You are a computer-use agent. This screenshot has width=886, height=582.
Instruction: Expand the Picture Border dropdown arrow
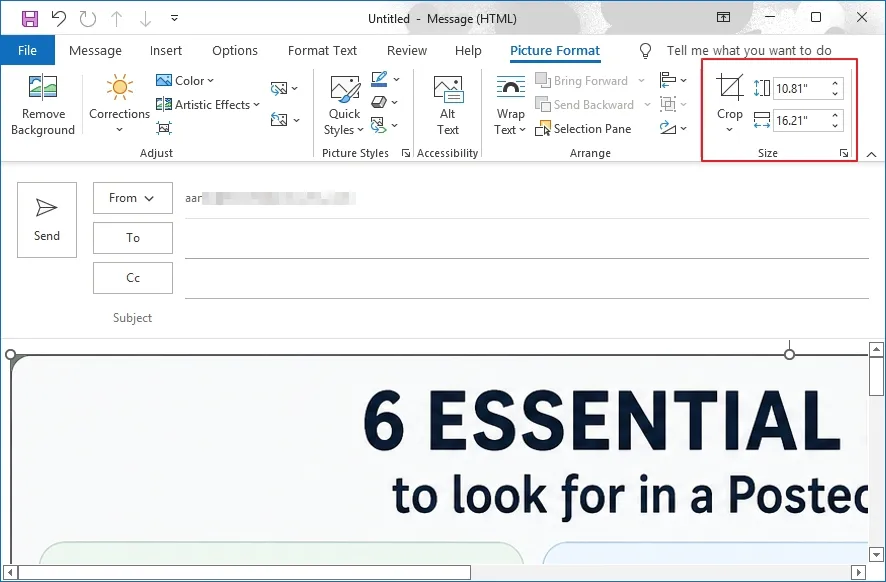tap(397, 80)
